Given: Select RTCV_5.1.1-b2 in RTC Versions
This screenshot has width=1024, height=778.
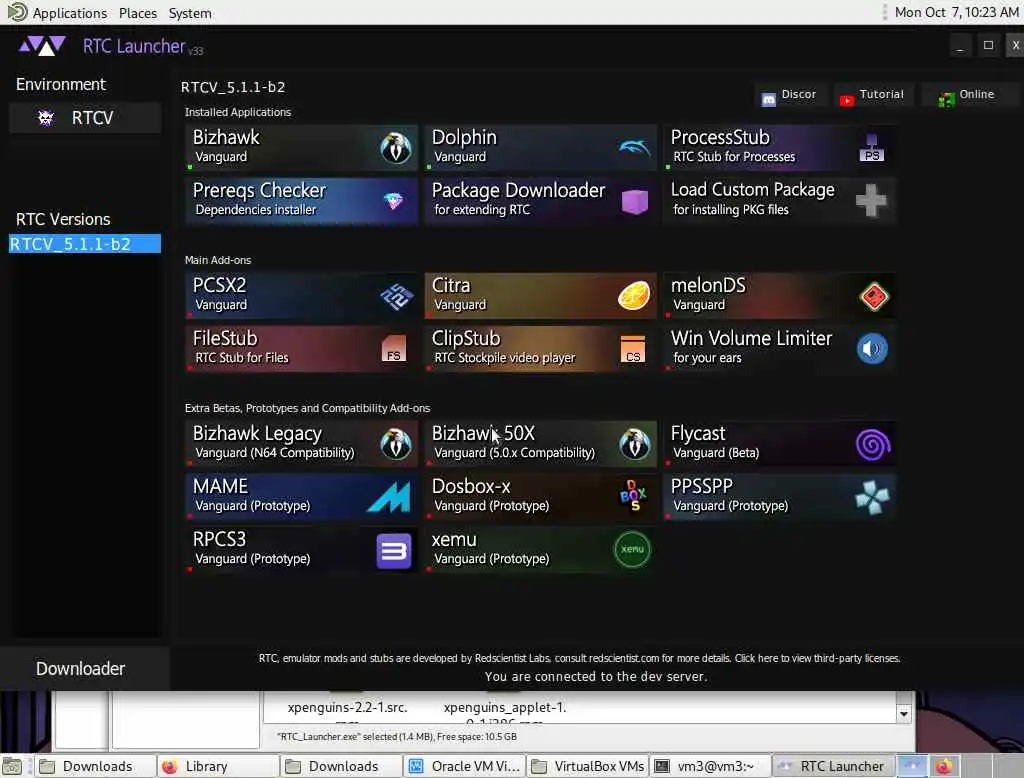Looking at the screenshot, I should [x=85, y=244].
